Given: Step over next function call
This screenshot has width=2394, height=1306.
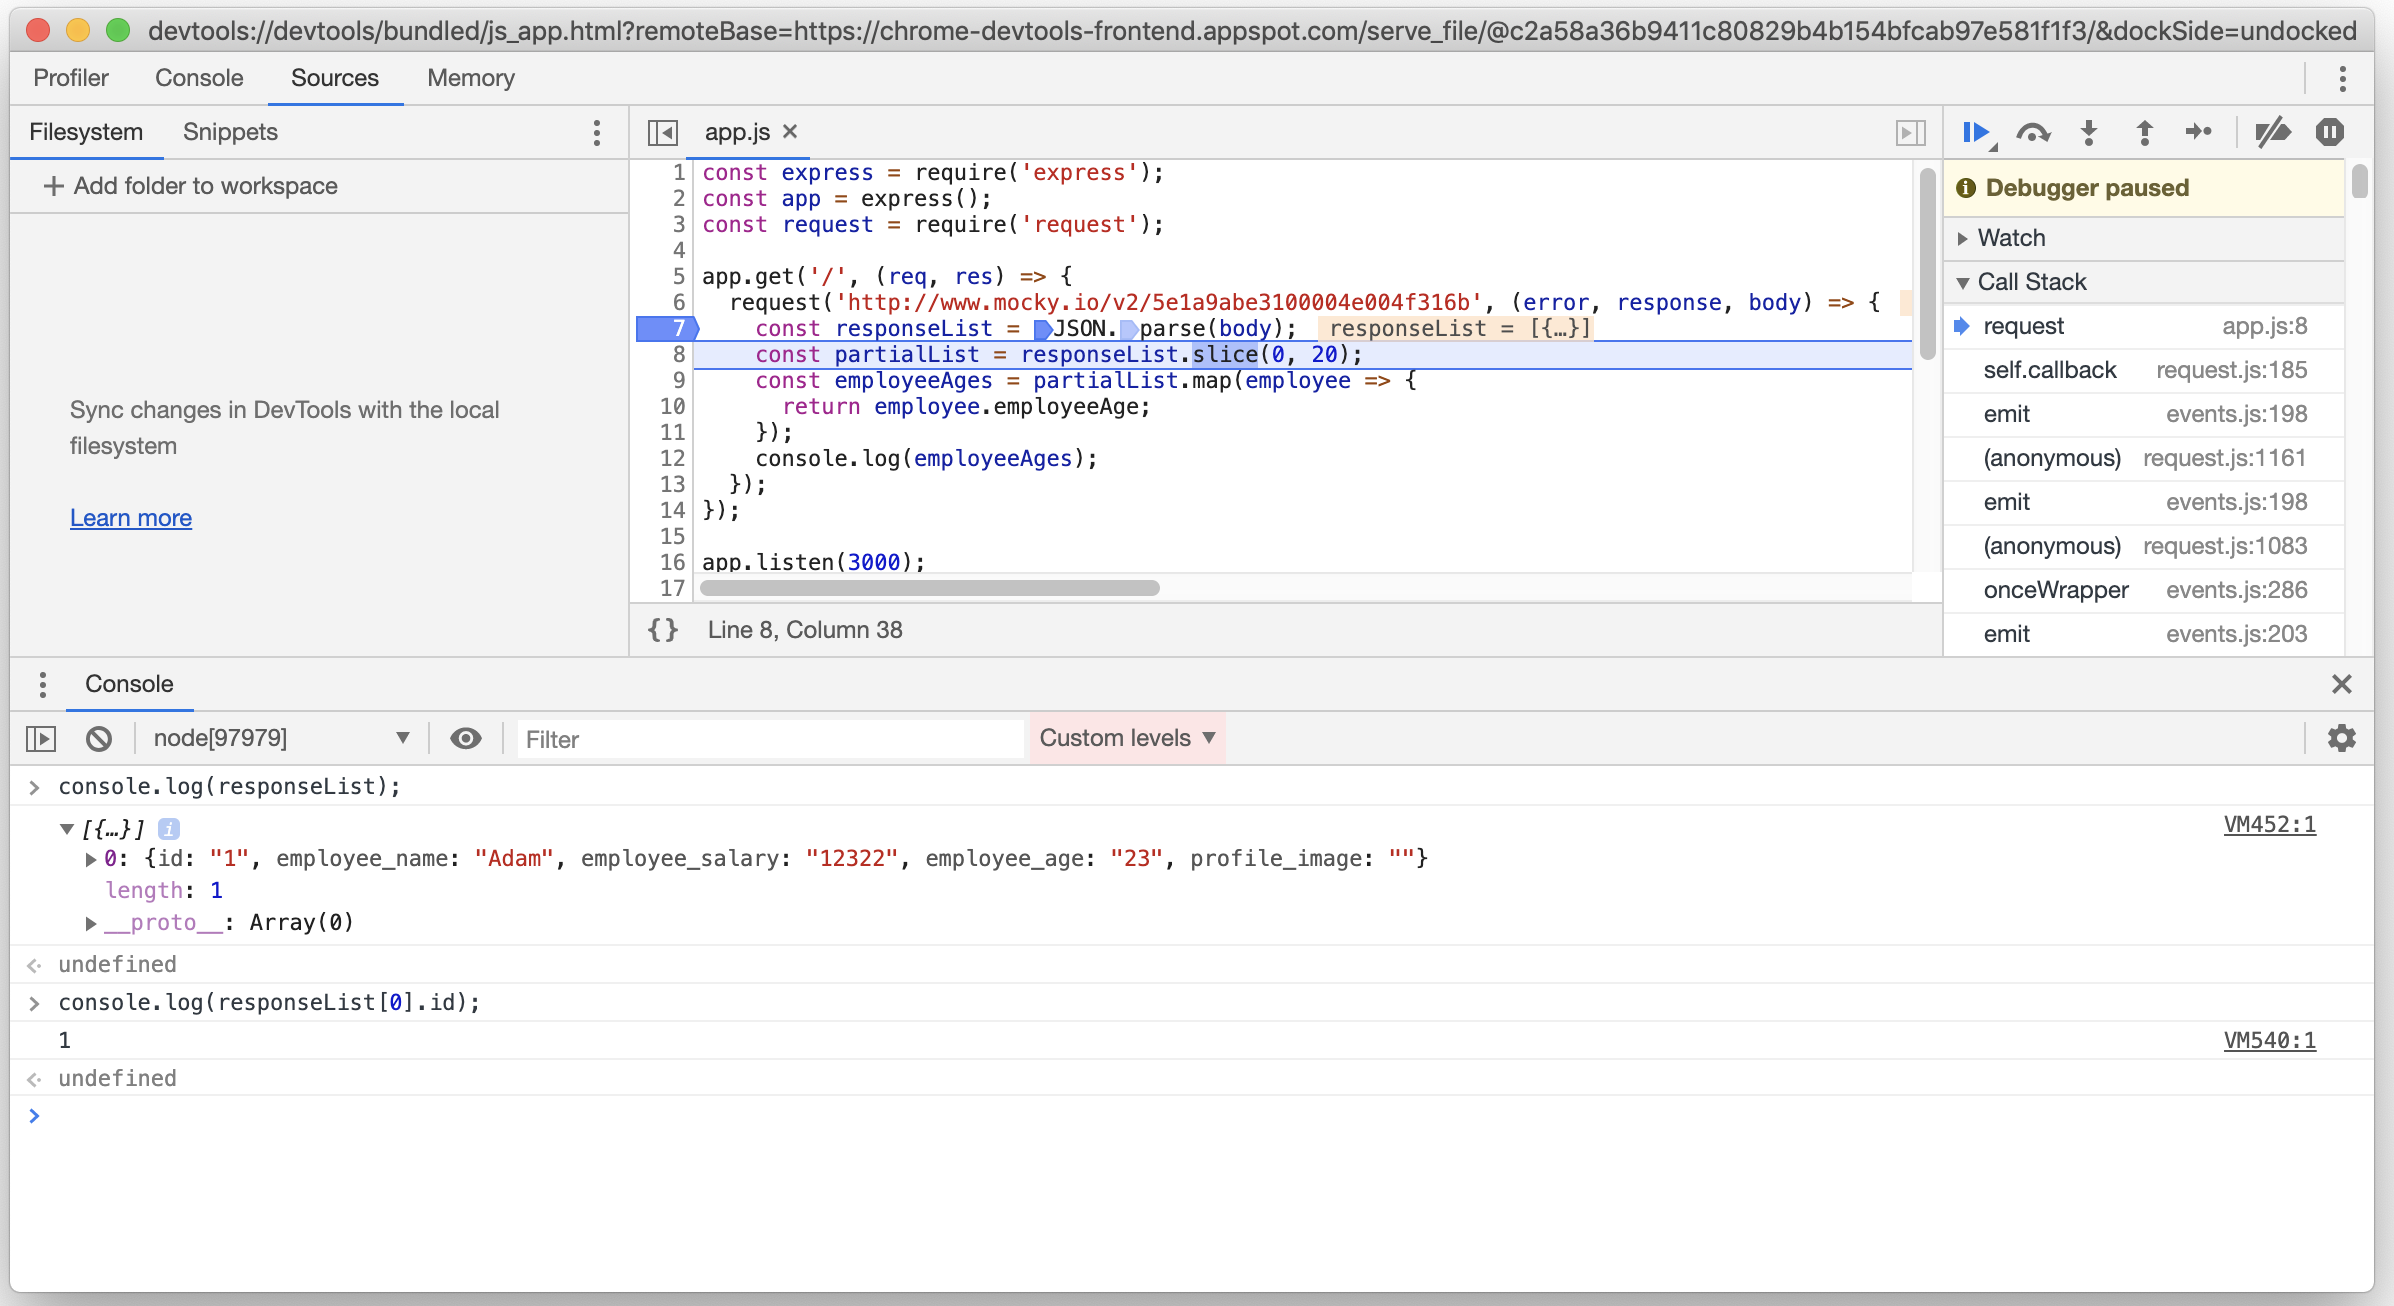Looking at the screenshot, I should tap(2033, 132).
